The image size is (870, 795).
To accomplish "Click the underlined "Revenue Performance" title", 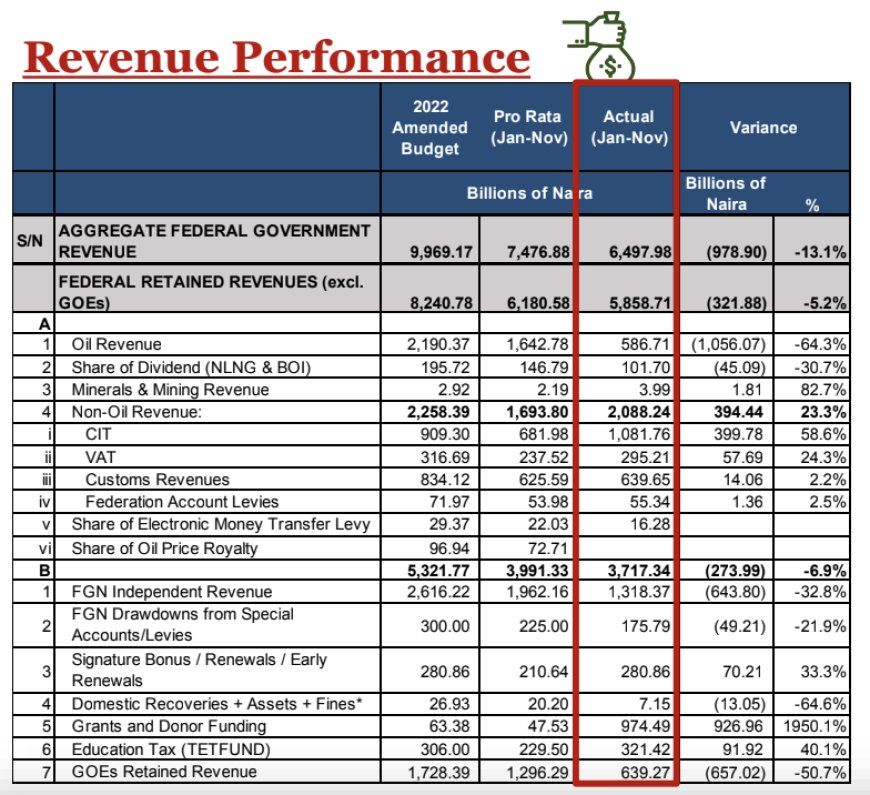I will (276, 56).
